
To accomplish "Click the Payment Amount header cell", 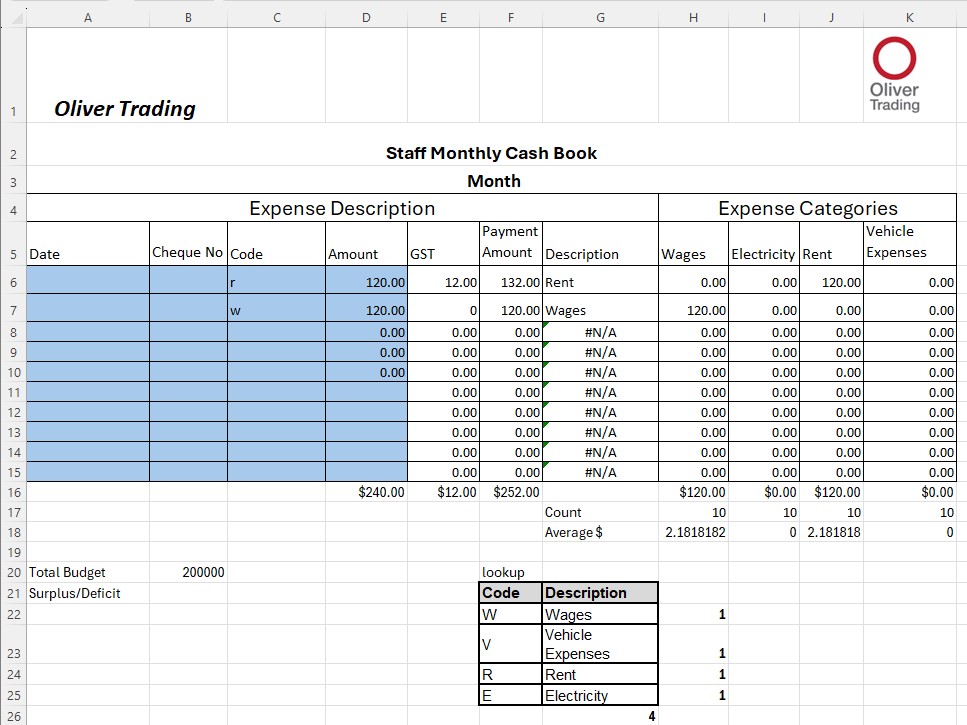I will click(x=511, y=244).
